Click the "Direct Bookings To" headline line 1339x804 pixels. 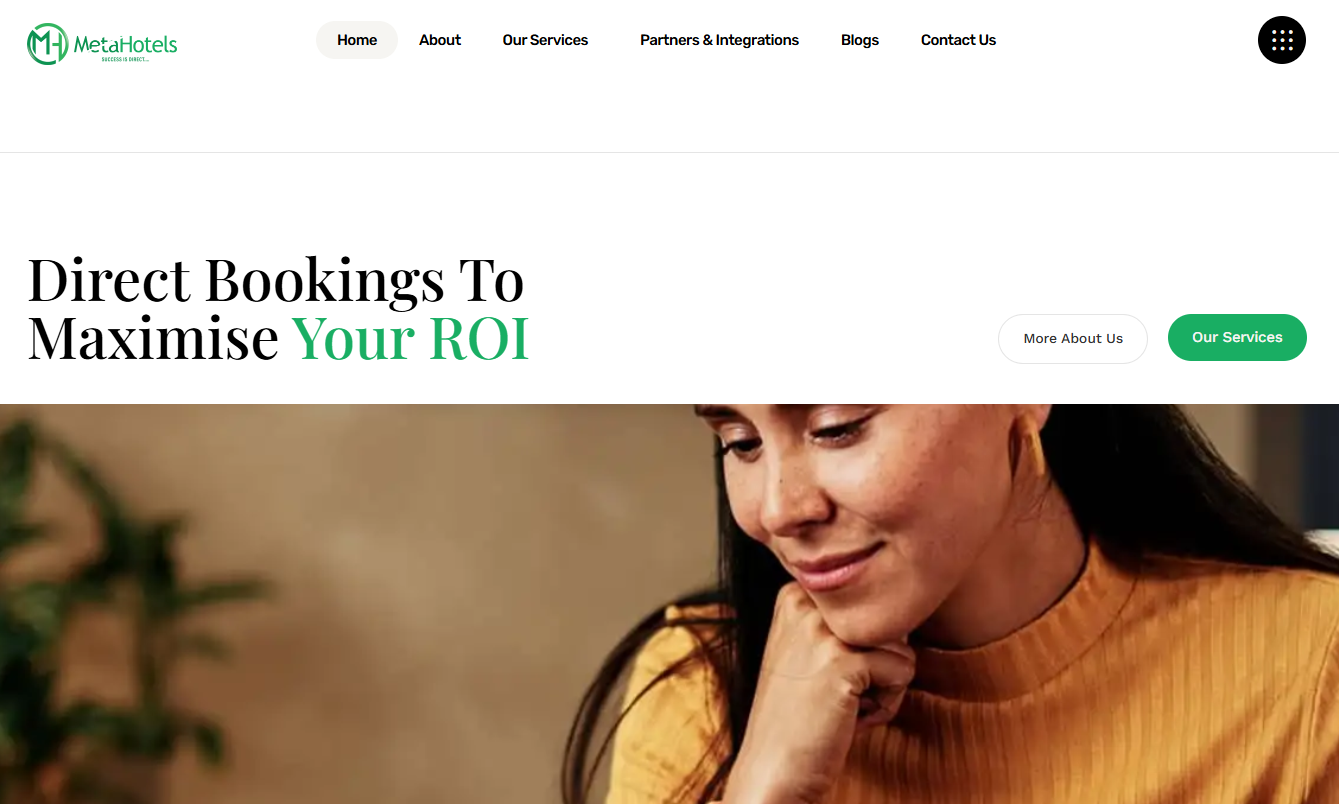click(x=276, y=280)
